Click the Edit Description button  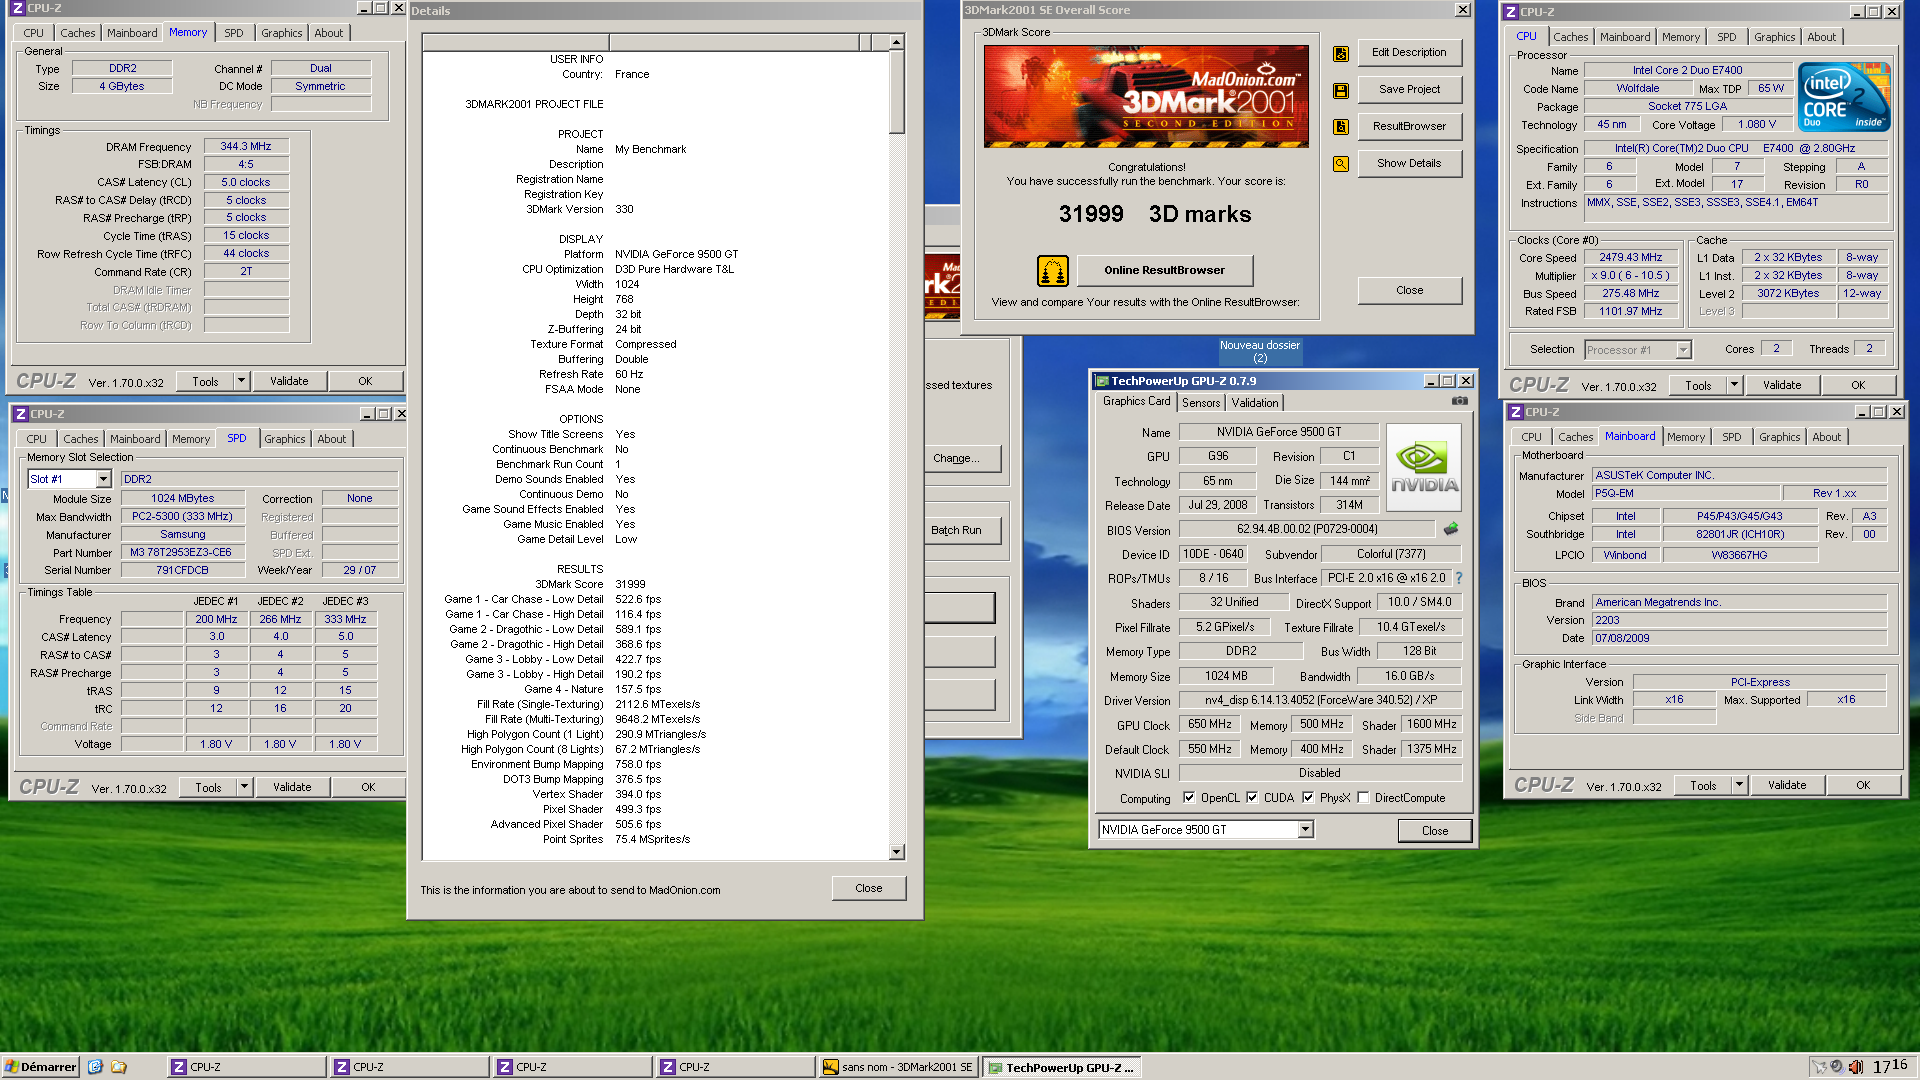pyautogui.click(x=1409, y=53)
